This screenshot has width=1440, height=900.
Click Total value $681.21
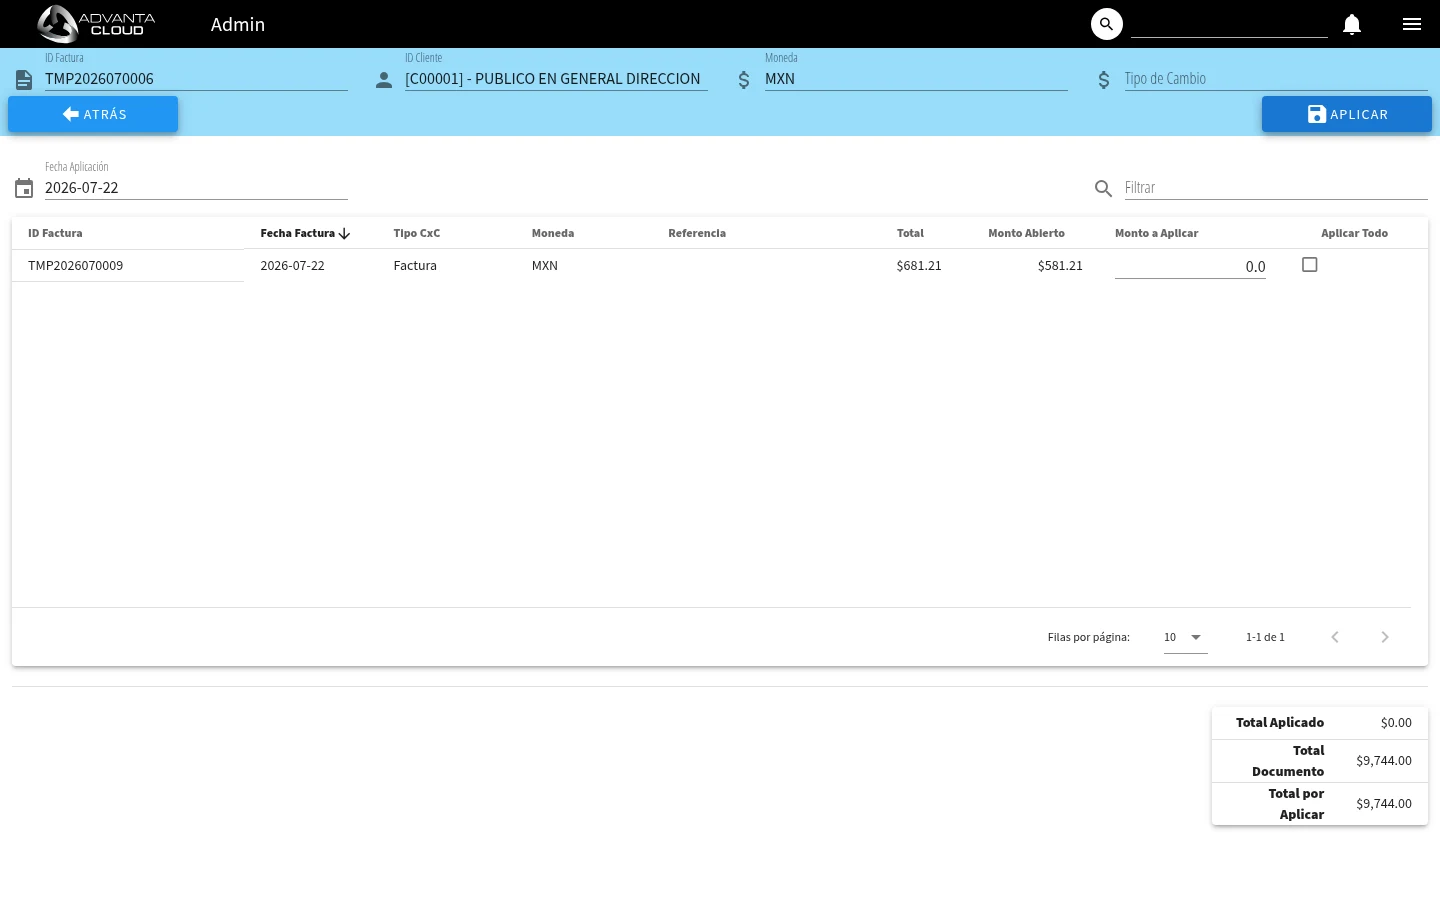[919, 266]
